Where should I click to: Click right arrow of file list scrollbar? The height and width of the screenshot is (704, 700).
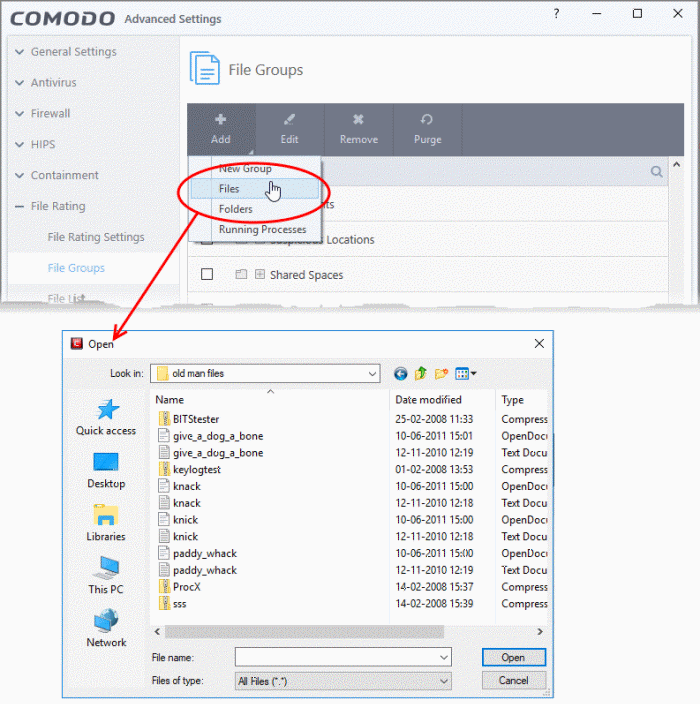540,632
